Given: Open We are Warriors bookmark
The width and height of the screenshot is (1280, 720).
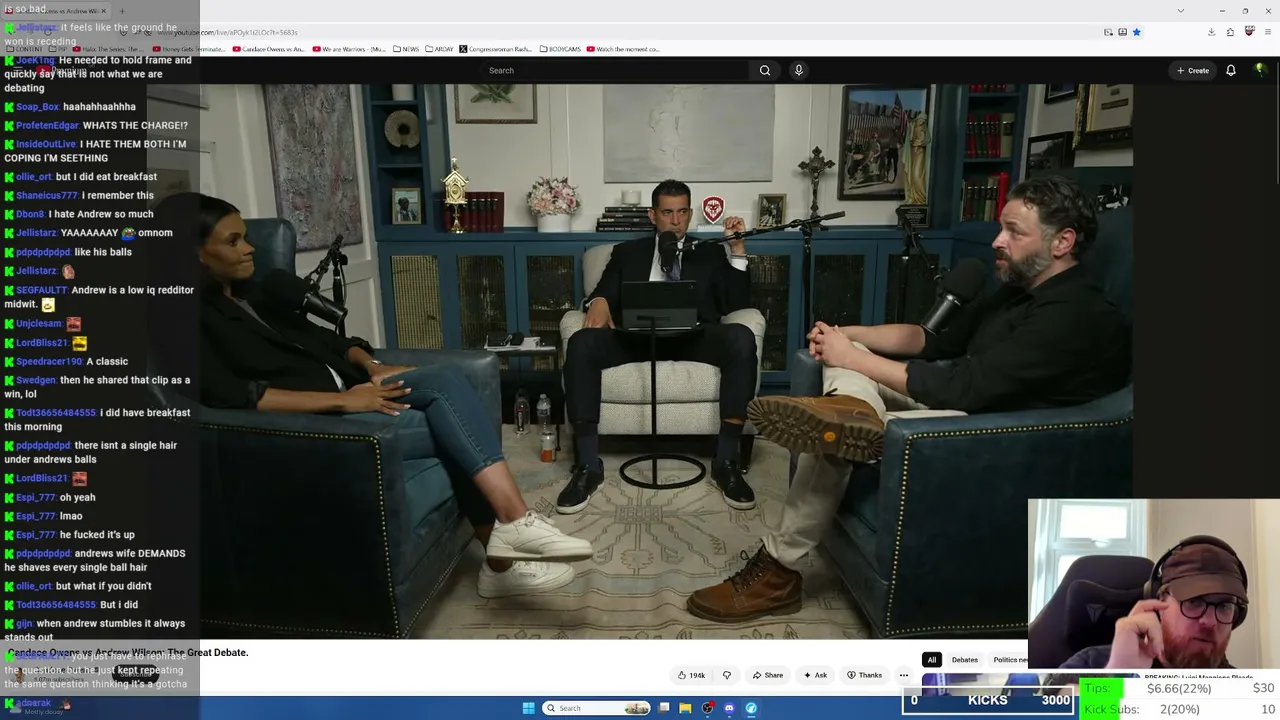Looking at the screenshot, I should tap(349, 49).
